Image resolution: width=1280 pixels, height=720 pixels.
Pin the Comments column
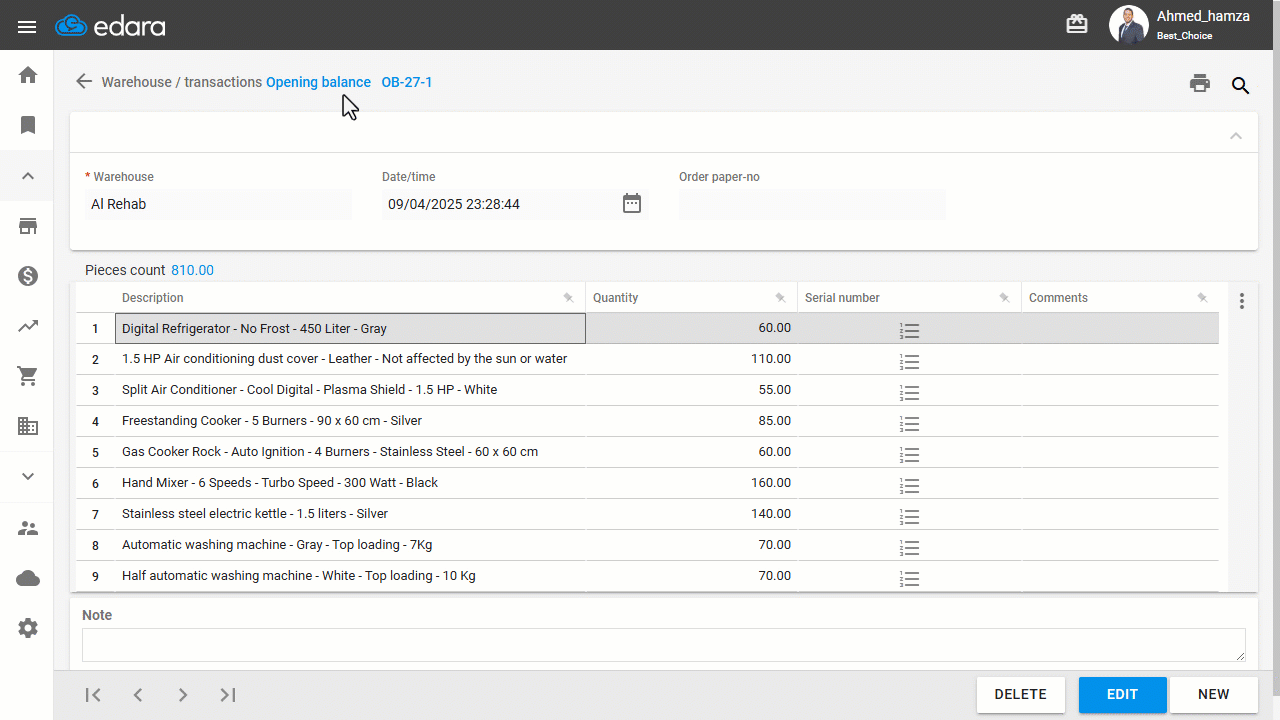pyautogui.click(x=1202, y=298)
